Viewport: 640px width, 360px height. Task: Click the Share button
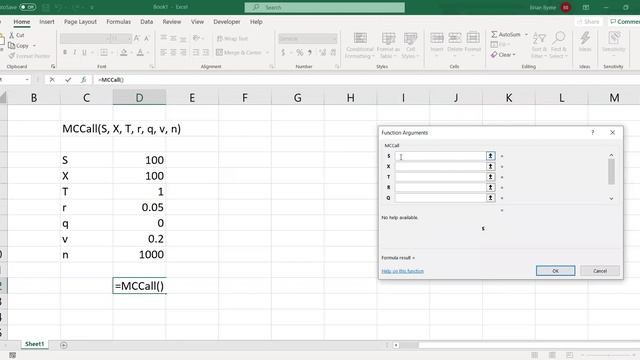(x=588, y=22)
